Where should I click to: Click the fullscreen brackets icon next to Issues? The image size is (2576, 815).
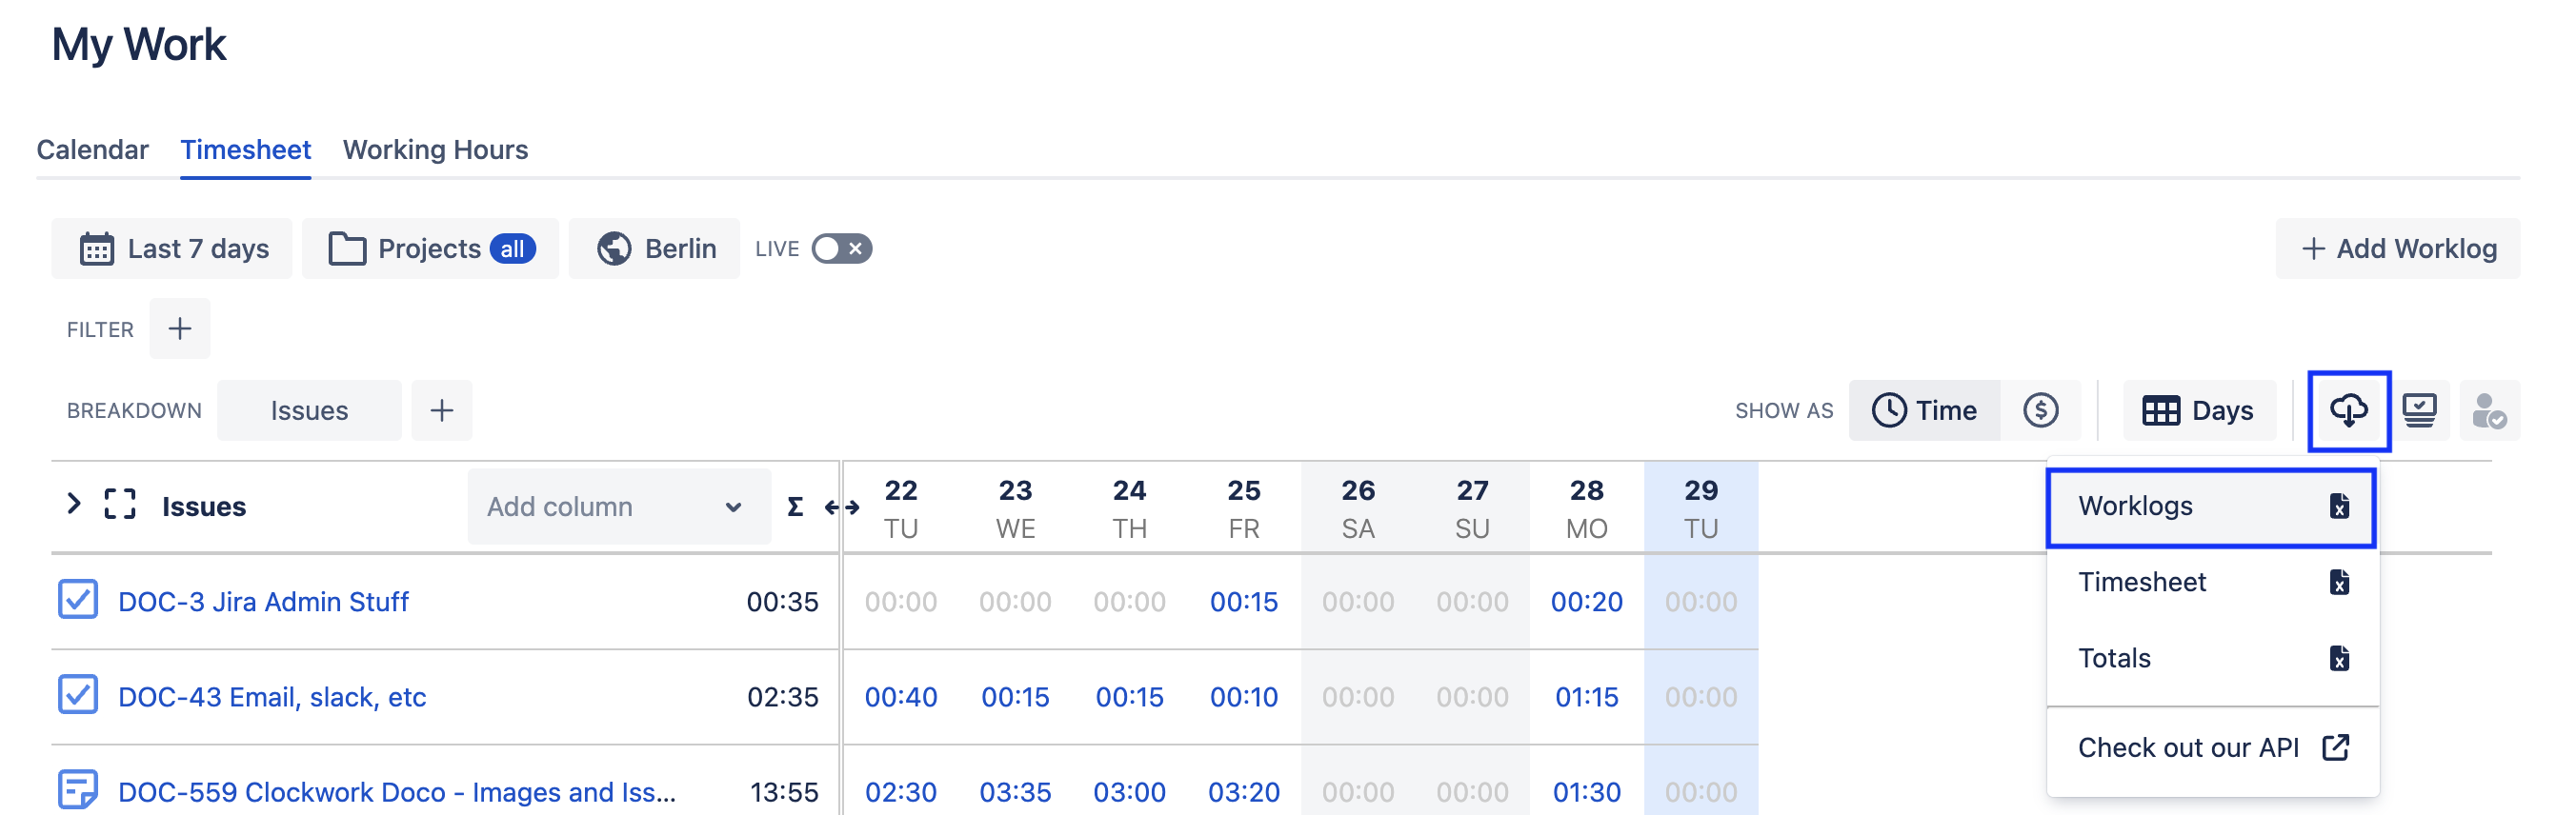click(x=120, y=505)
